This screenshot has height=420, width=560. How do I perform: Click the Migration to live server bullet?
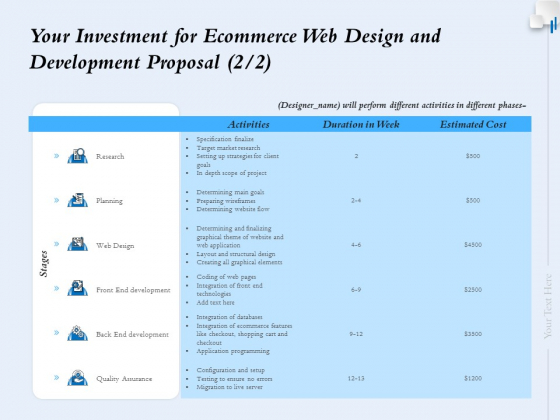(230, 387)
